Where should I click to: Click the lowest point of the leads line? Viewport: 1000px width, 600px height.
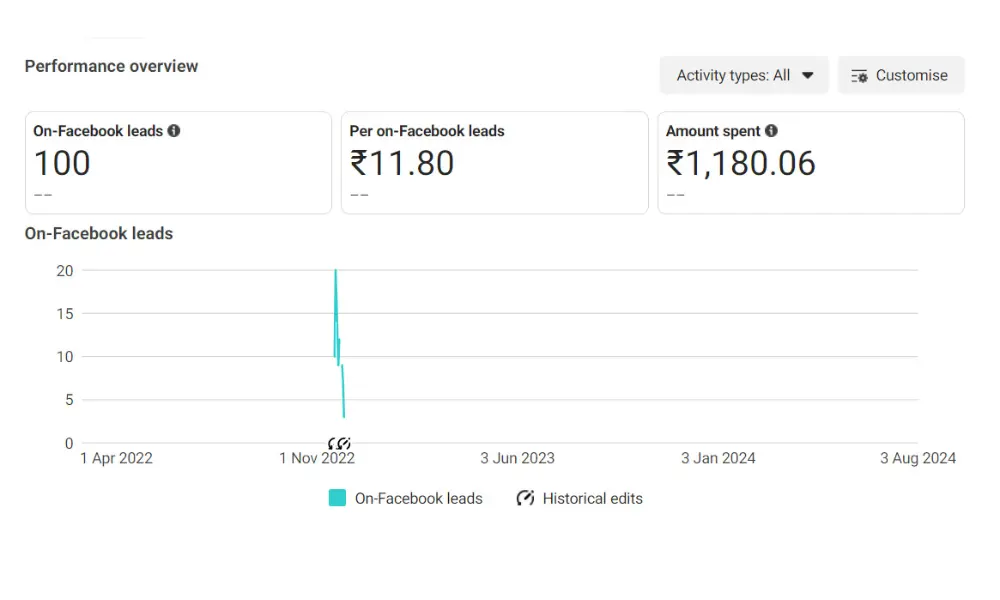pos(344,417)
